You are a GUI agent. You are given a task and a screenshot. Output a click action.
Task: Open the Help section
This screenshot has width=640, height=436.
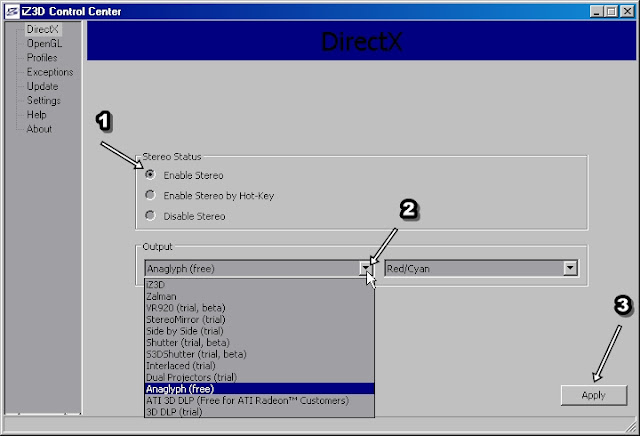[36, 115]
